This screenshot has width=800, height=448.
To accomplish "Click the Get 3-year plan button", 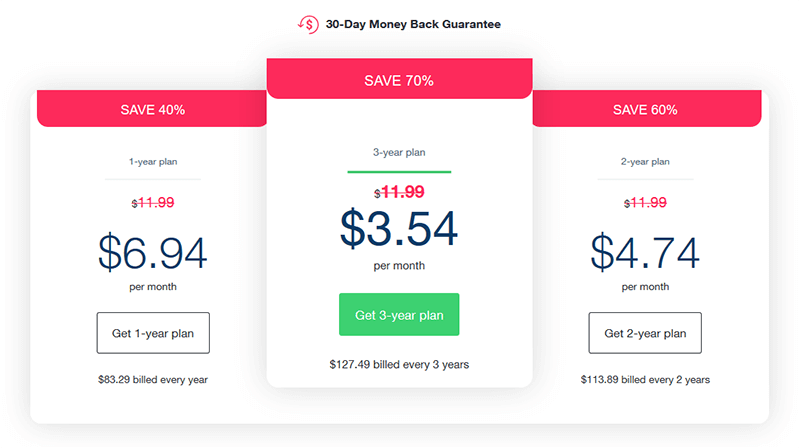I will pyautogui.click(x=399, y=314).
